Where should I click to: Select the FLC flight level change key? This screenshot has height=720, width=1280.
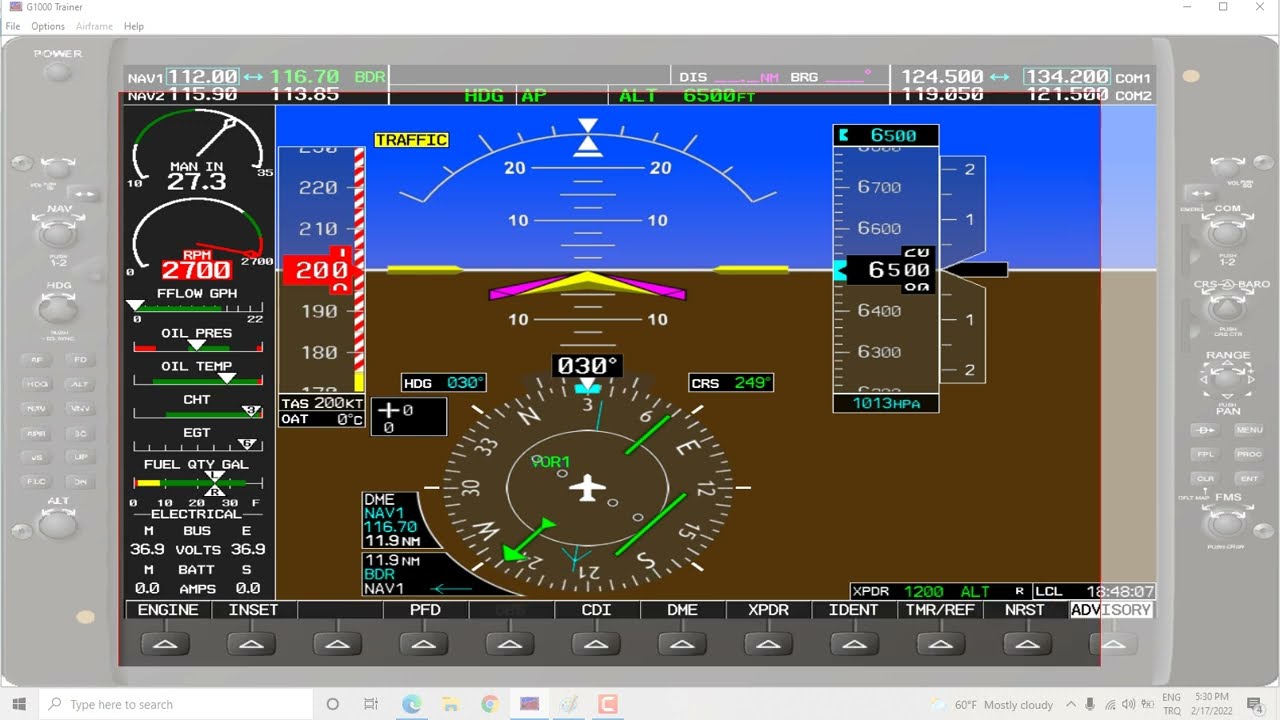coord(37,482)
